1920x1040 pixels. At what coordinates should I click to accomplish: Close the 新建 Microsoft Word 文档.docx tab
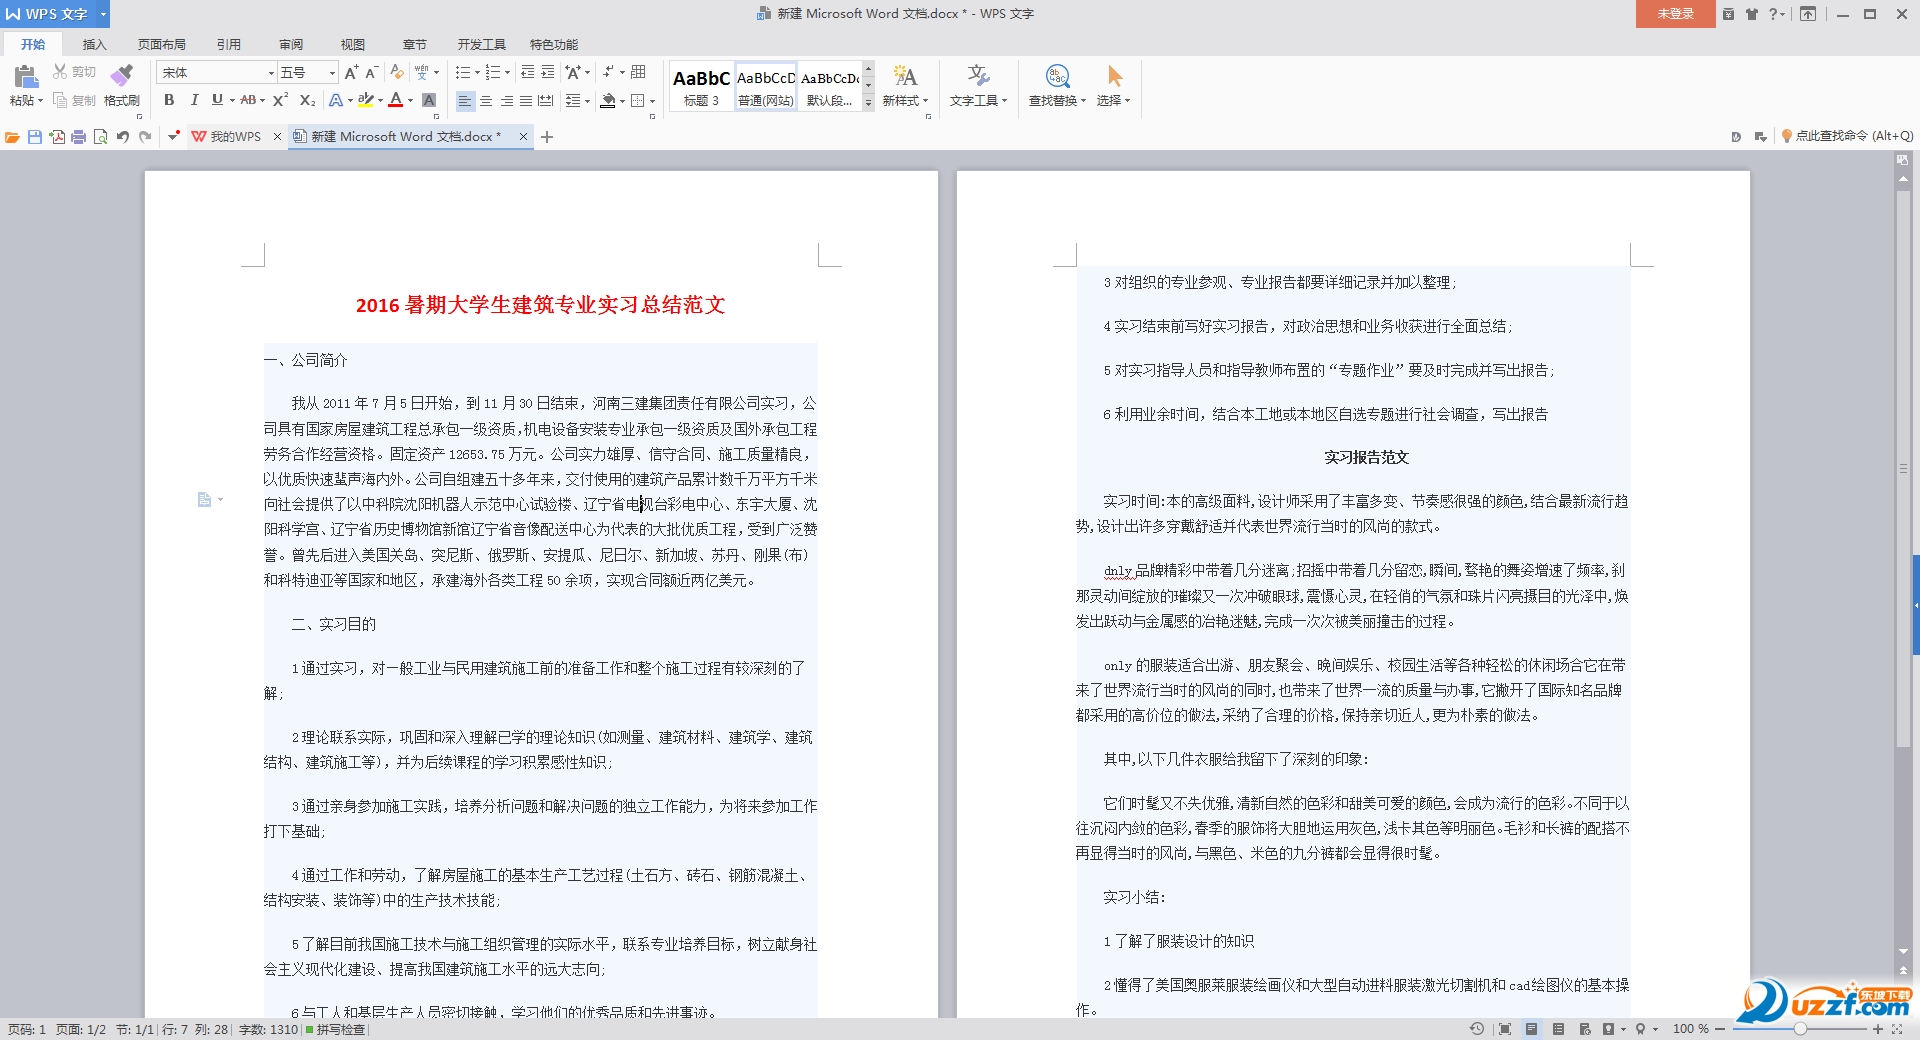click(x=523, y=137)
